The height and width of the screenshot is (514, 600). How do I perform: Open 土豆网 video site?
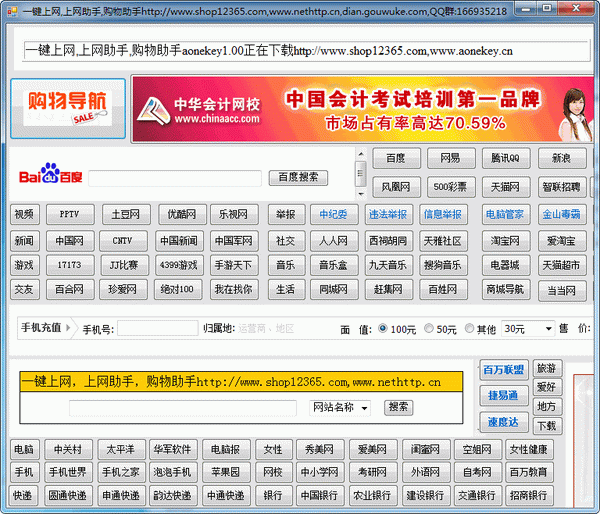click(x=126, y=214)
